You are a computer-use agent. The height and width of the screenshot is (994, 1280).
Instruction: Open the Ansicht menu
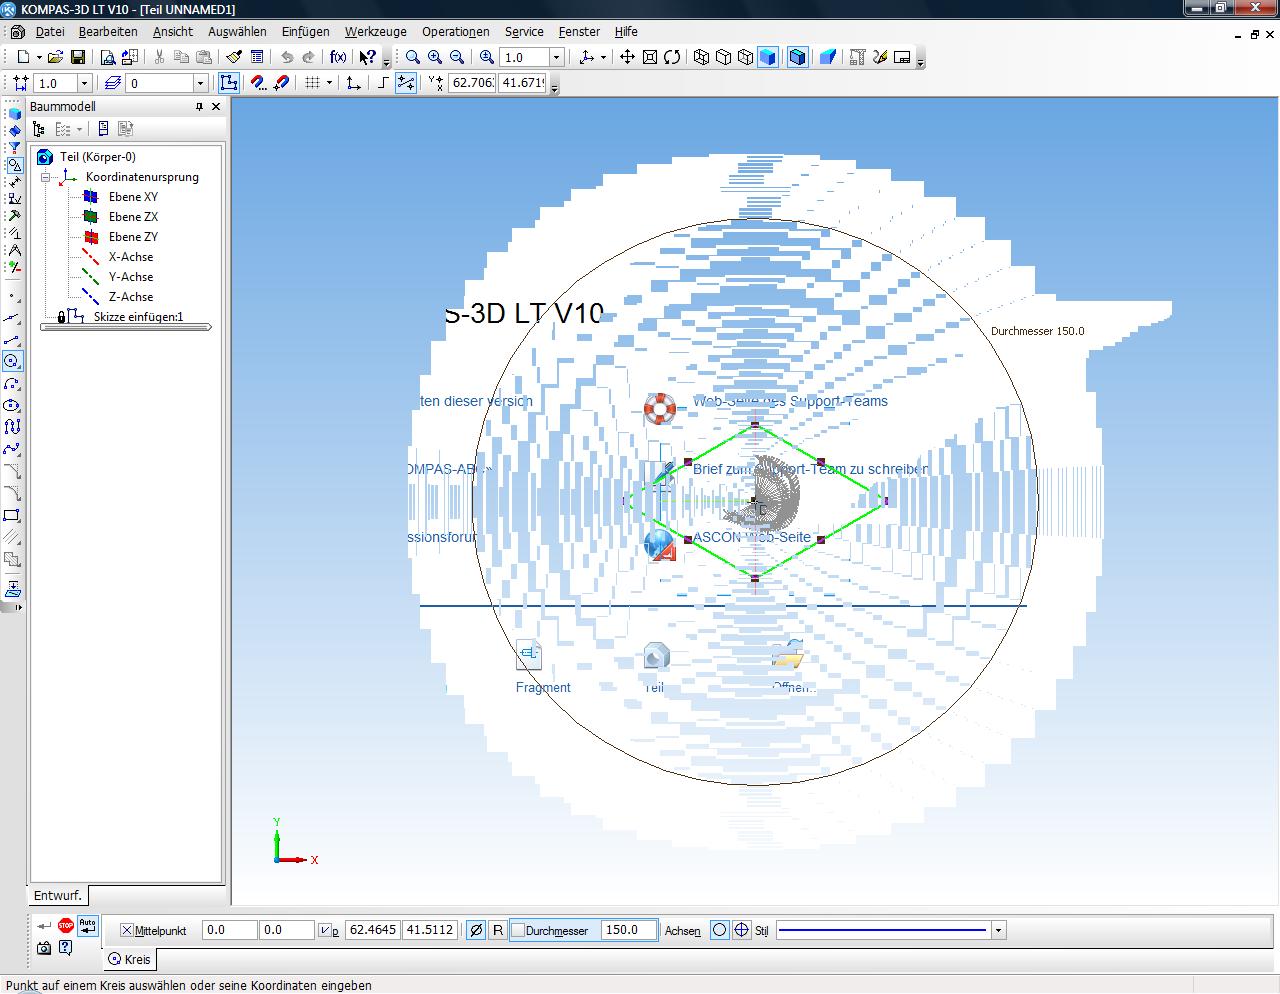point(173,31)
